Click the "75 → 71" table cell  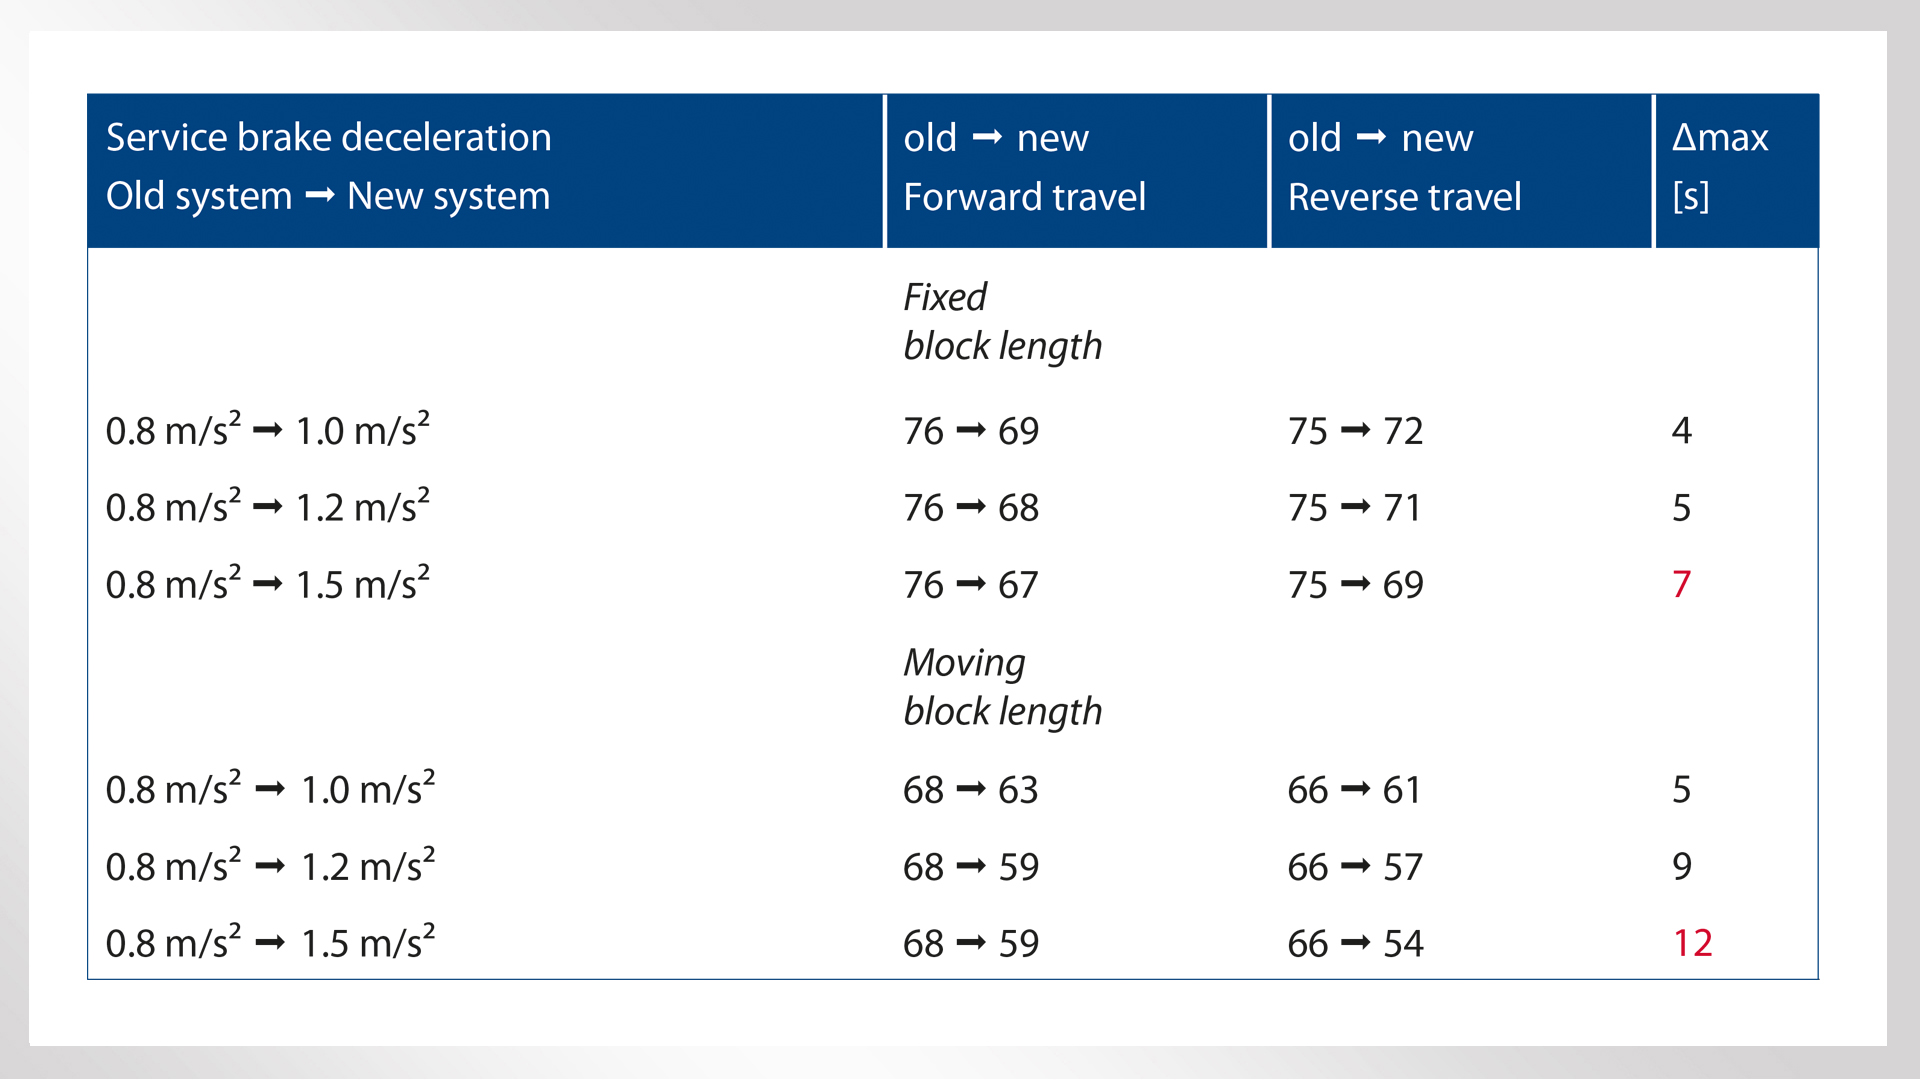pos(1355,508)
